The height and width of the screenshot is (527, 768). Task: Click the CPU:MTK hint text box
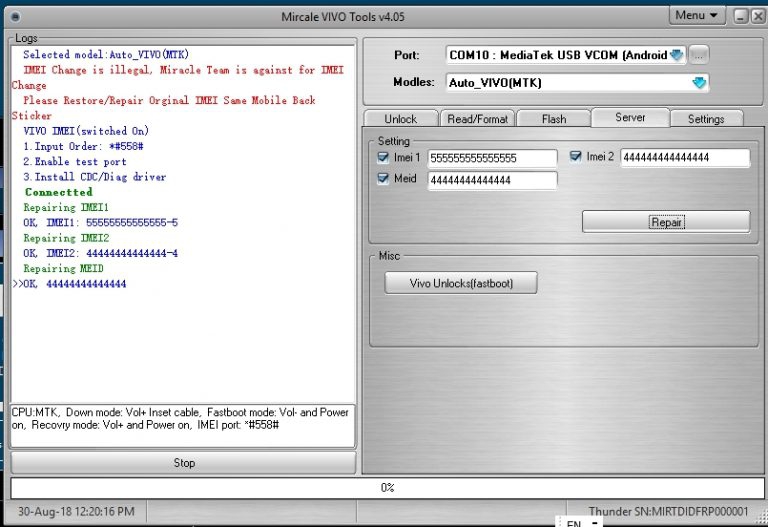click(183, 426)
